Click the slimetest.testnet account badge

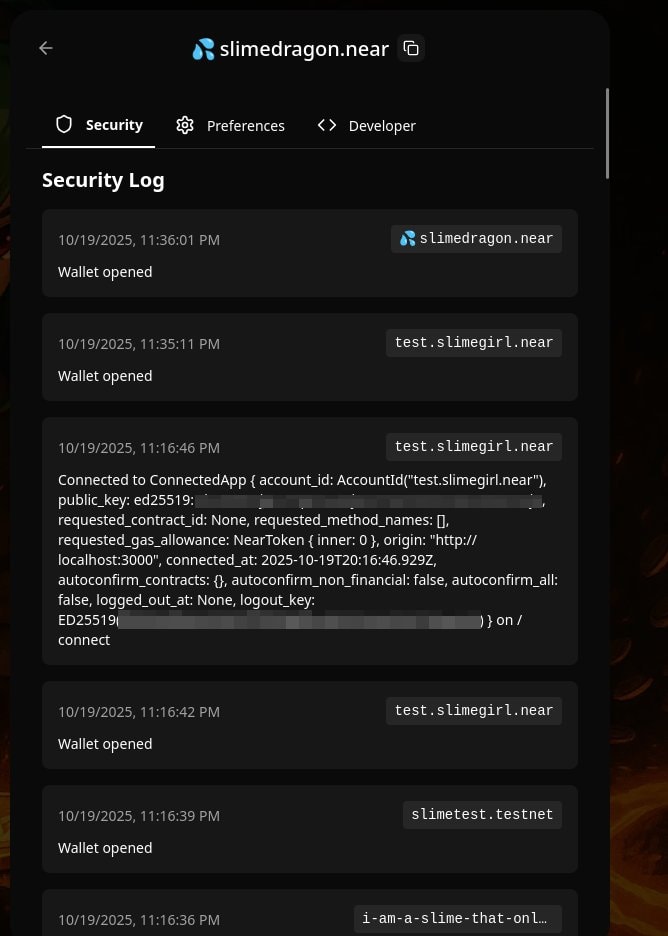(x=482, y=815)
